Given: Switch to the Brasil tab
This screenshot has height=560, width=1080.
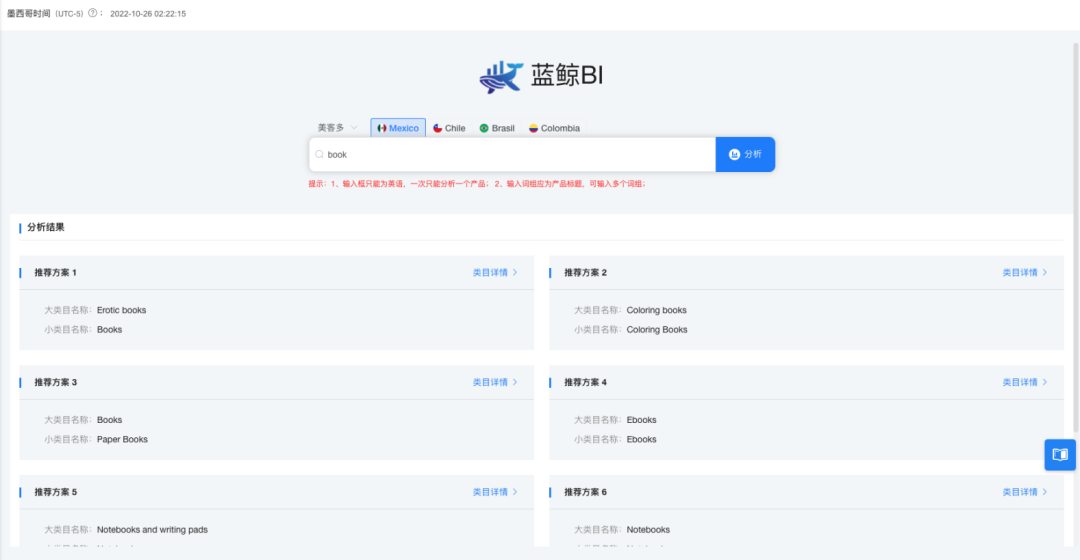Looking at the screenshot, I should click(x=497, y=128).
